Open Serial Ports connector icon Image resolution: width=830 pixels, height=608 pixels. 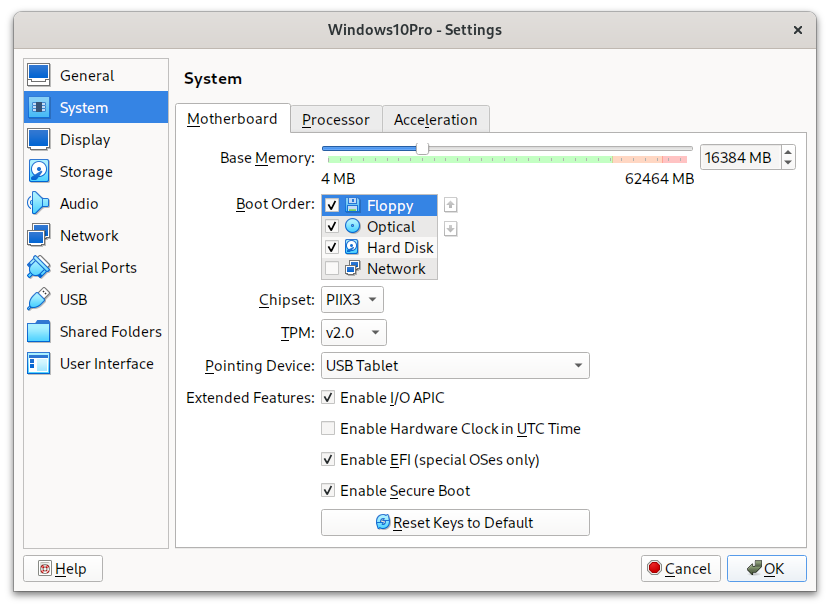click(39, 267)
